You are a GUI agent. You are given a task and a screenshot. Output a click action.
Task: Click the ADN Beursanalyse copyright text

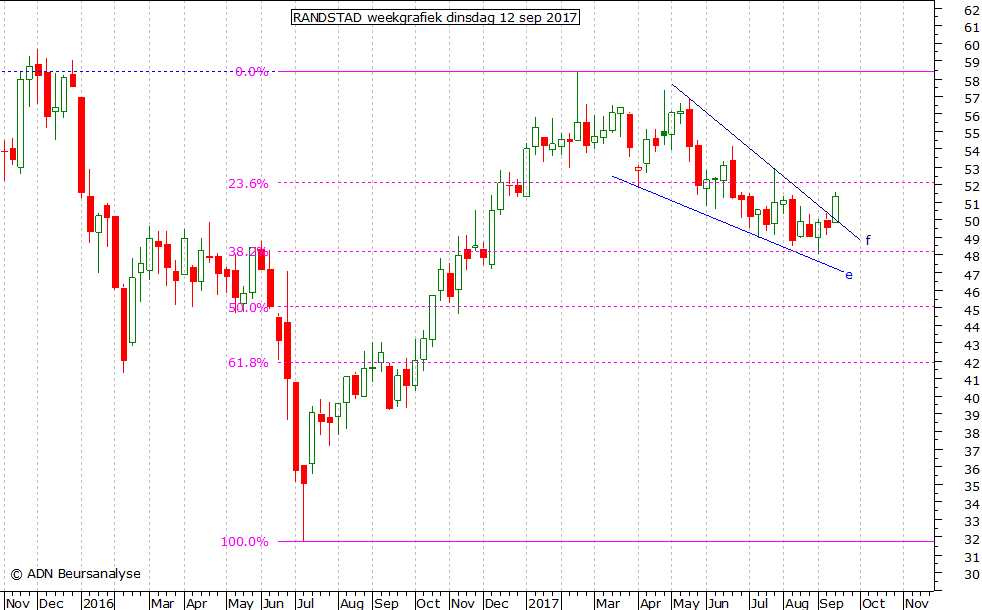(x=76, y=574)
